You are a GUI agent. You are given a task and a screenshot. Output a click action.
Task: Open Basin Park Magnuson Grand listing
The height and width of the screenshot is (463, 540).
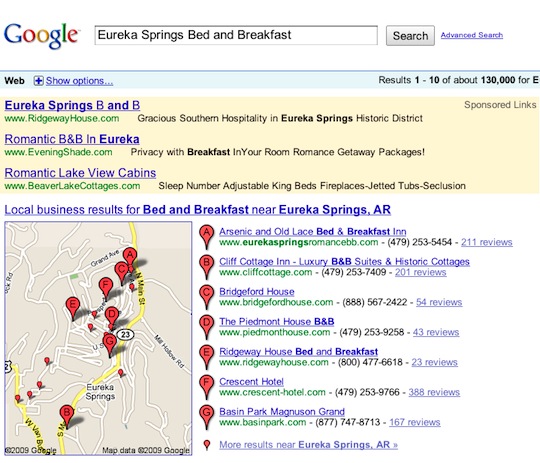(x=282, y=411)
